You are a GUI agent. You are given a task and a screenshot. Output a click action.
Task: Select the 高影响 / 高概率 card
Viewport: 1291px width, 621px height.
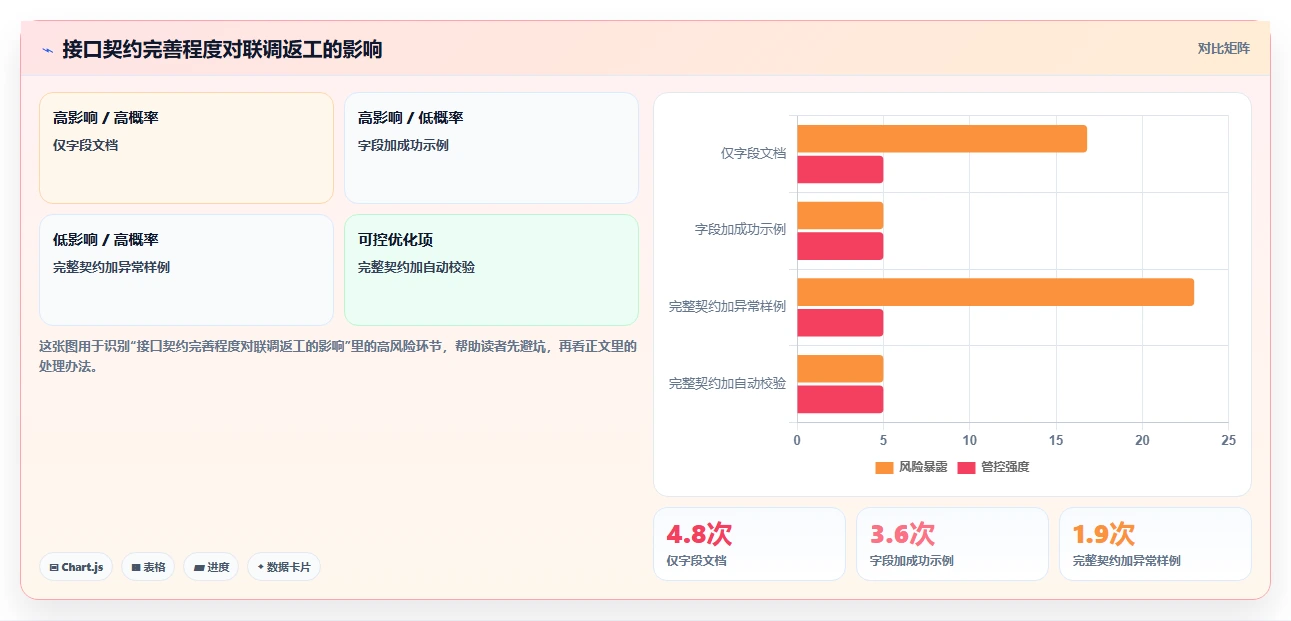pos(186,148)
